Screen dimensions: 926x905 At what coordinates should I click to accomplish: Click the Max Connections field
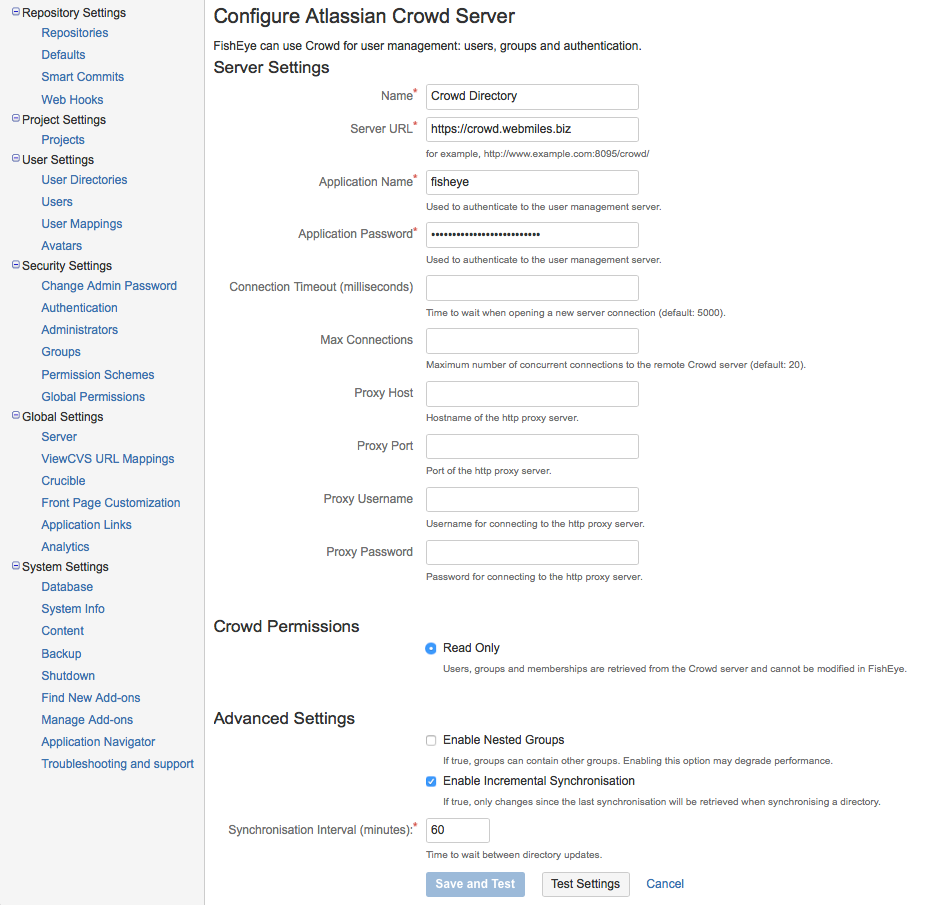click(532, 341)
